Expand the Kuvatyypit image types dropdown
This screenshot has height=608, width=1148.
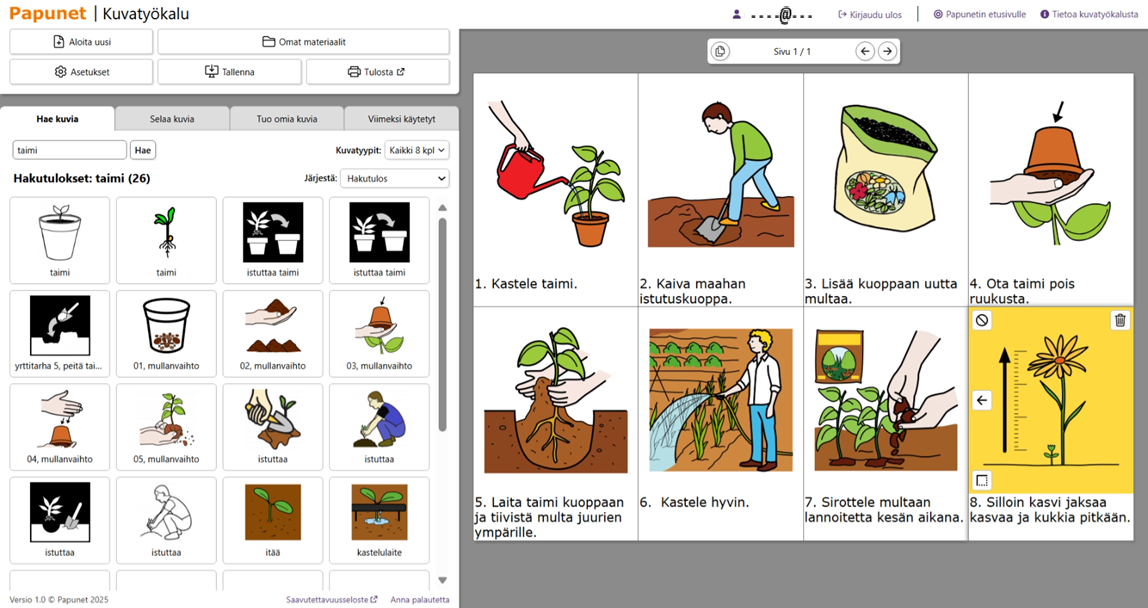pyautogui.click(x=418, y=150)
